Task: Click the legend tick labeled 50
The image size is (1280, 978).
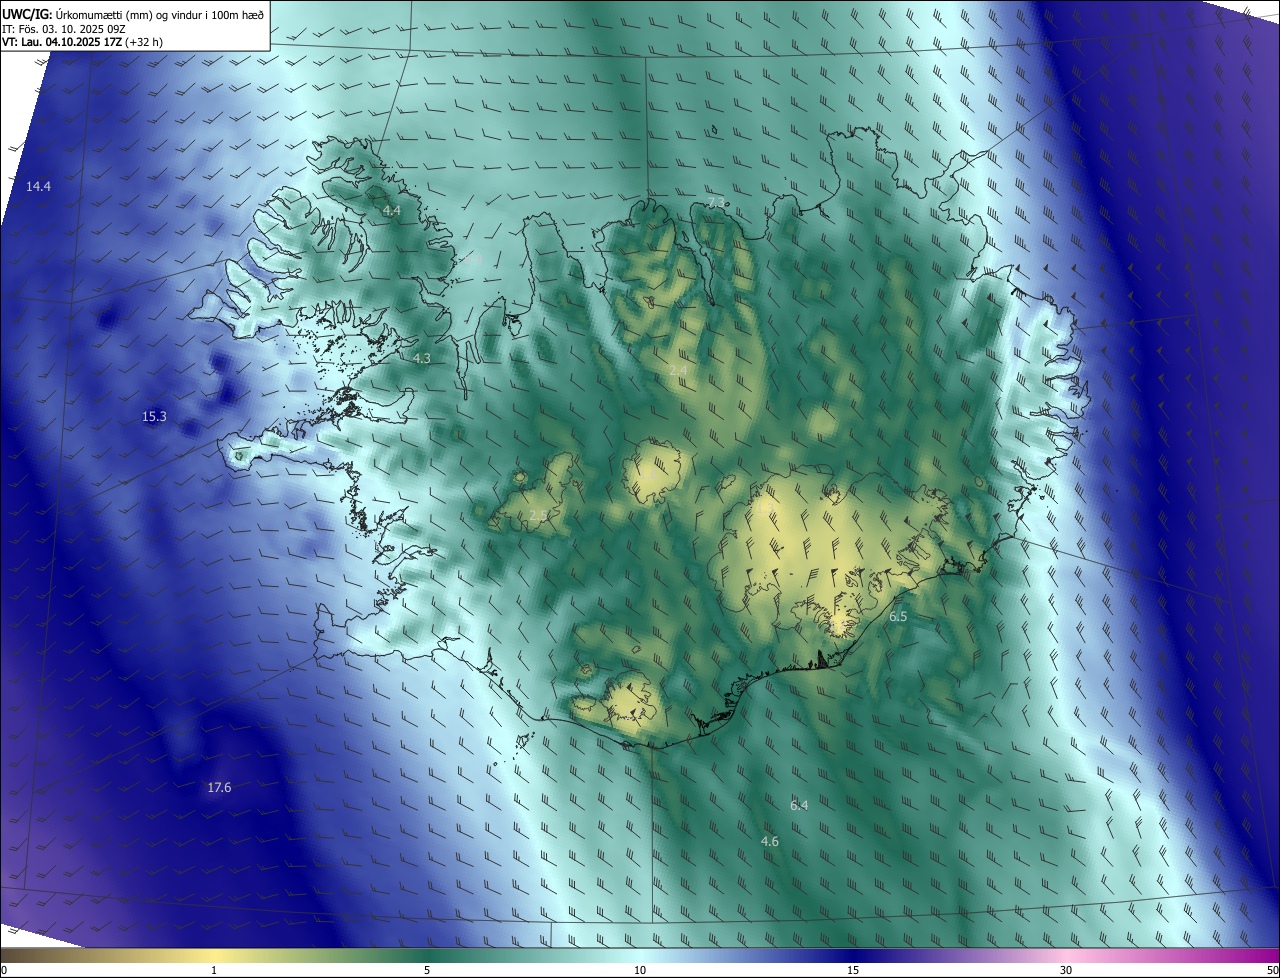Action: (x=1272, y=971)
